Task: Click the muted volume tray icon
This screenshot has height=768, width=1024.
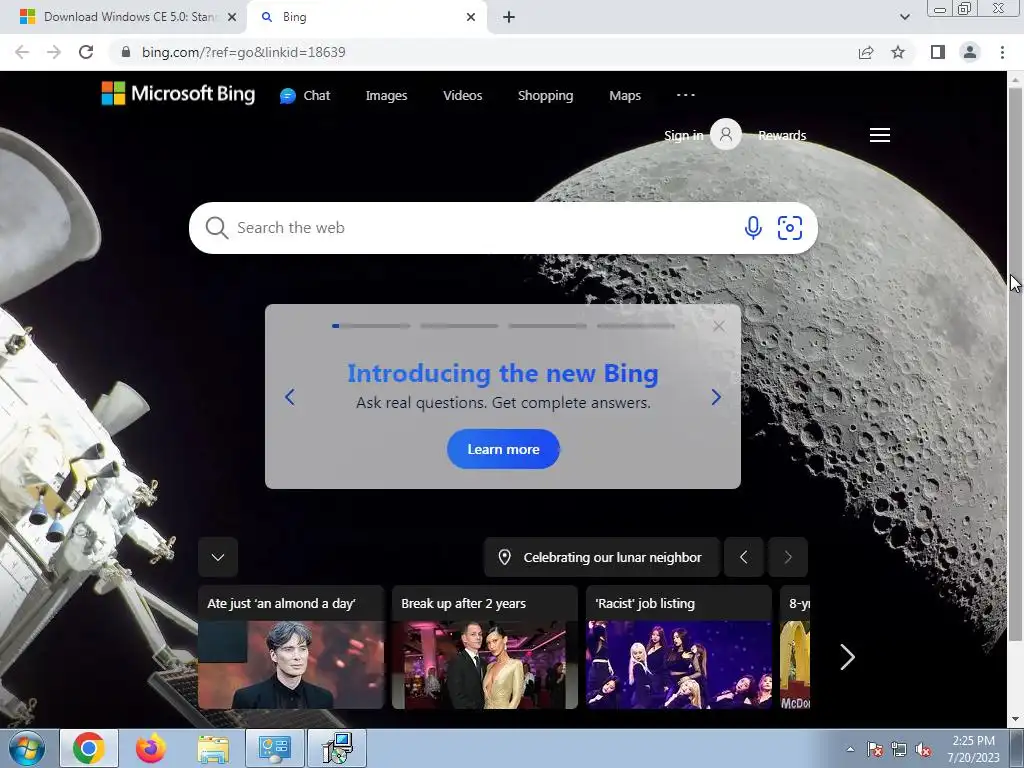Action: point(923,749)
